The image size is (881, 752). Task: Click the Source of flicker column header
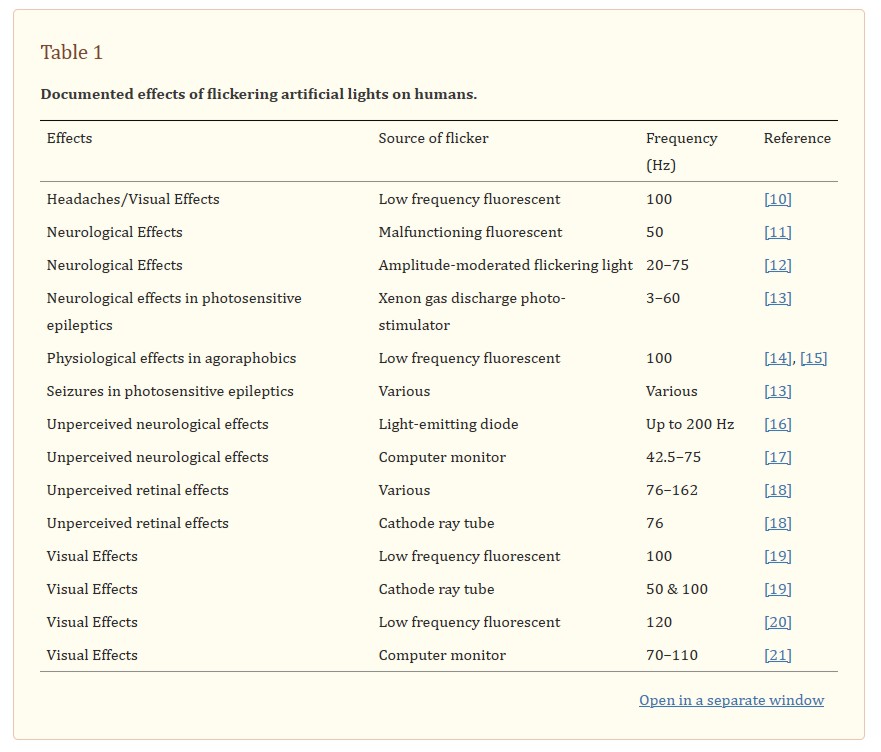click(x=433, y=138)
